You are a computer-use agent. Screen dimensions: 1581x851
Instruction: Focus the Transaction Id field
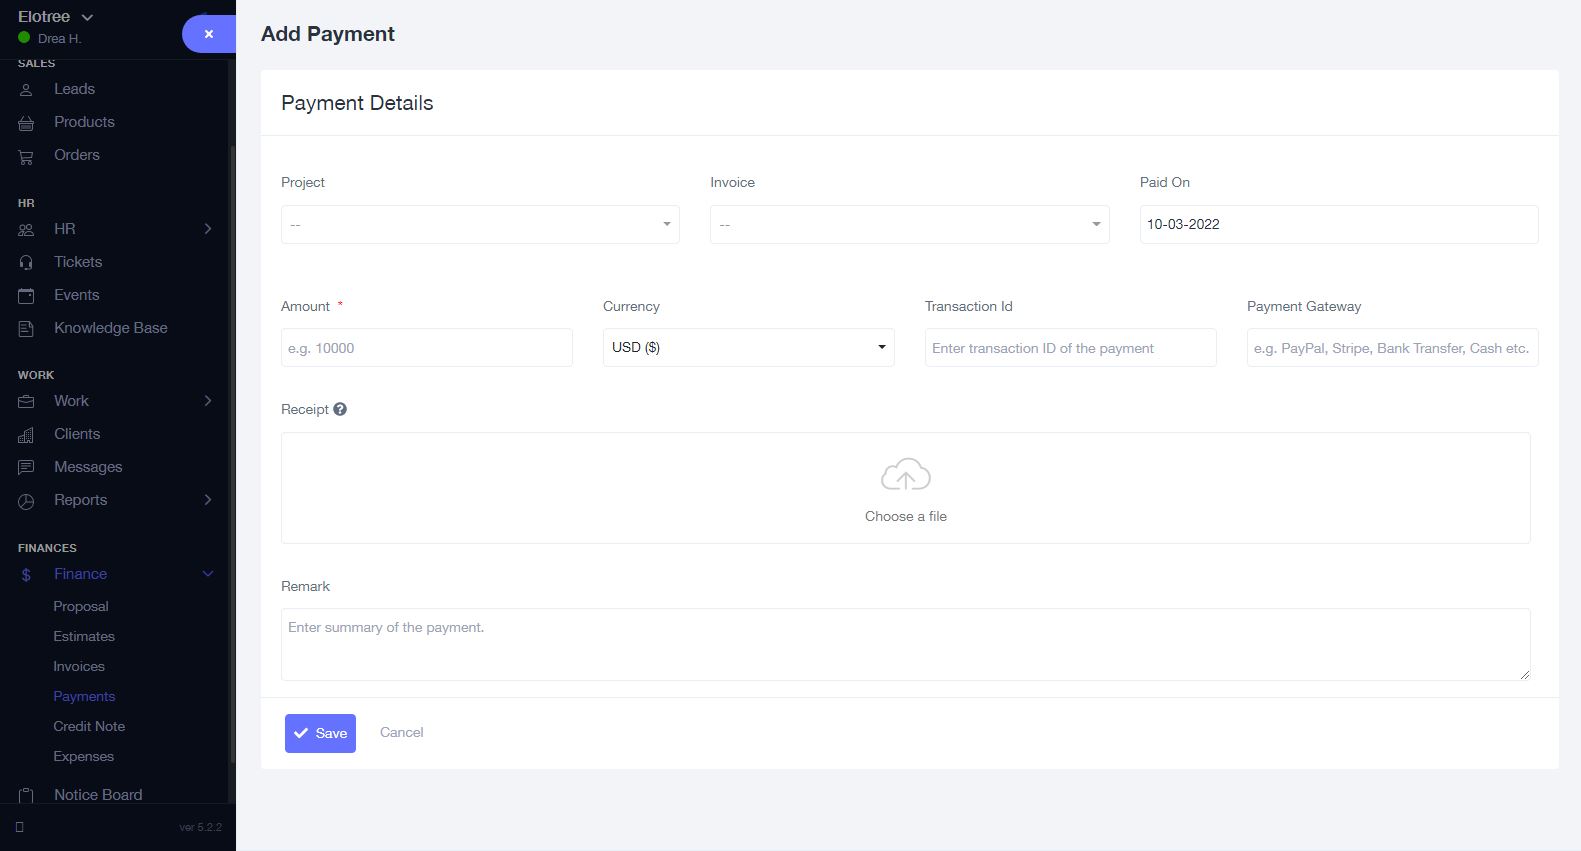(x=1071, y=347)
